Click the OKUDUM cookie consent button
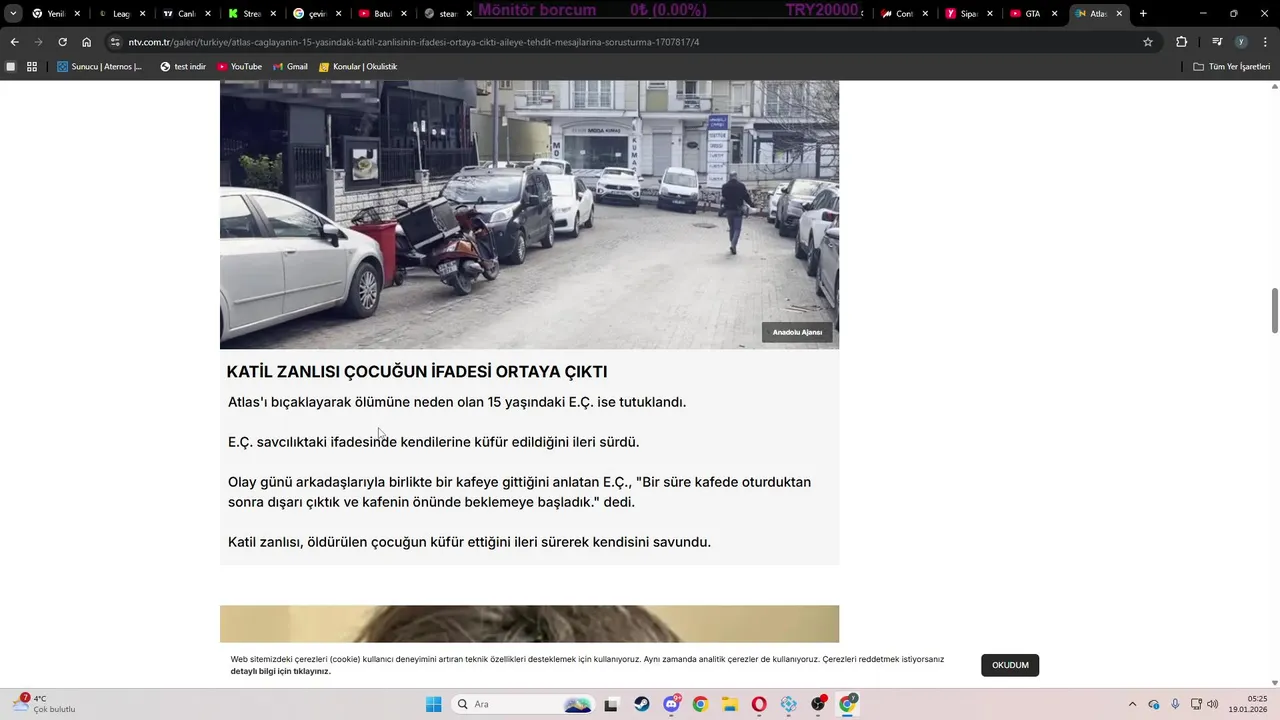Image resolution: width=1280 pixels, height=720 pixels. [1010, 665]
